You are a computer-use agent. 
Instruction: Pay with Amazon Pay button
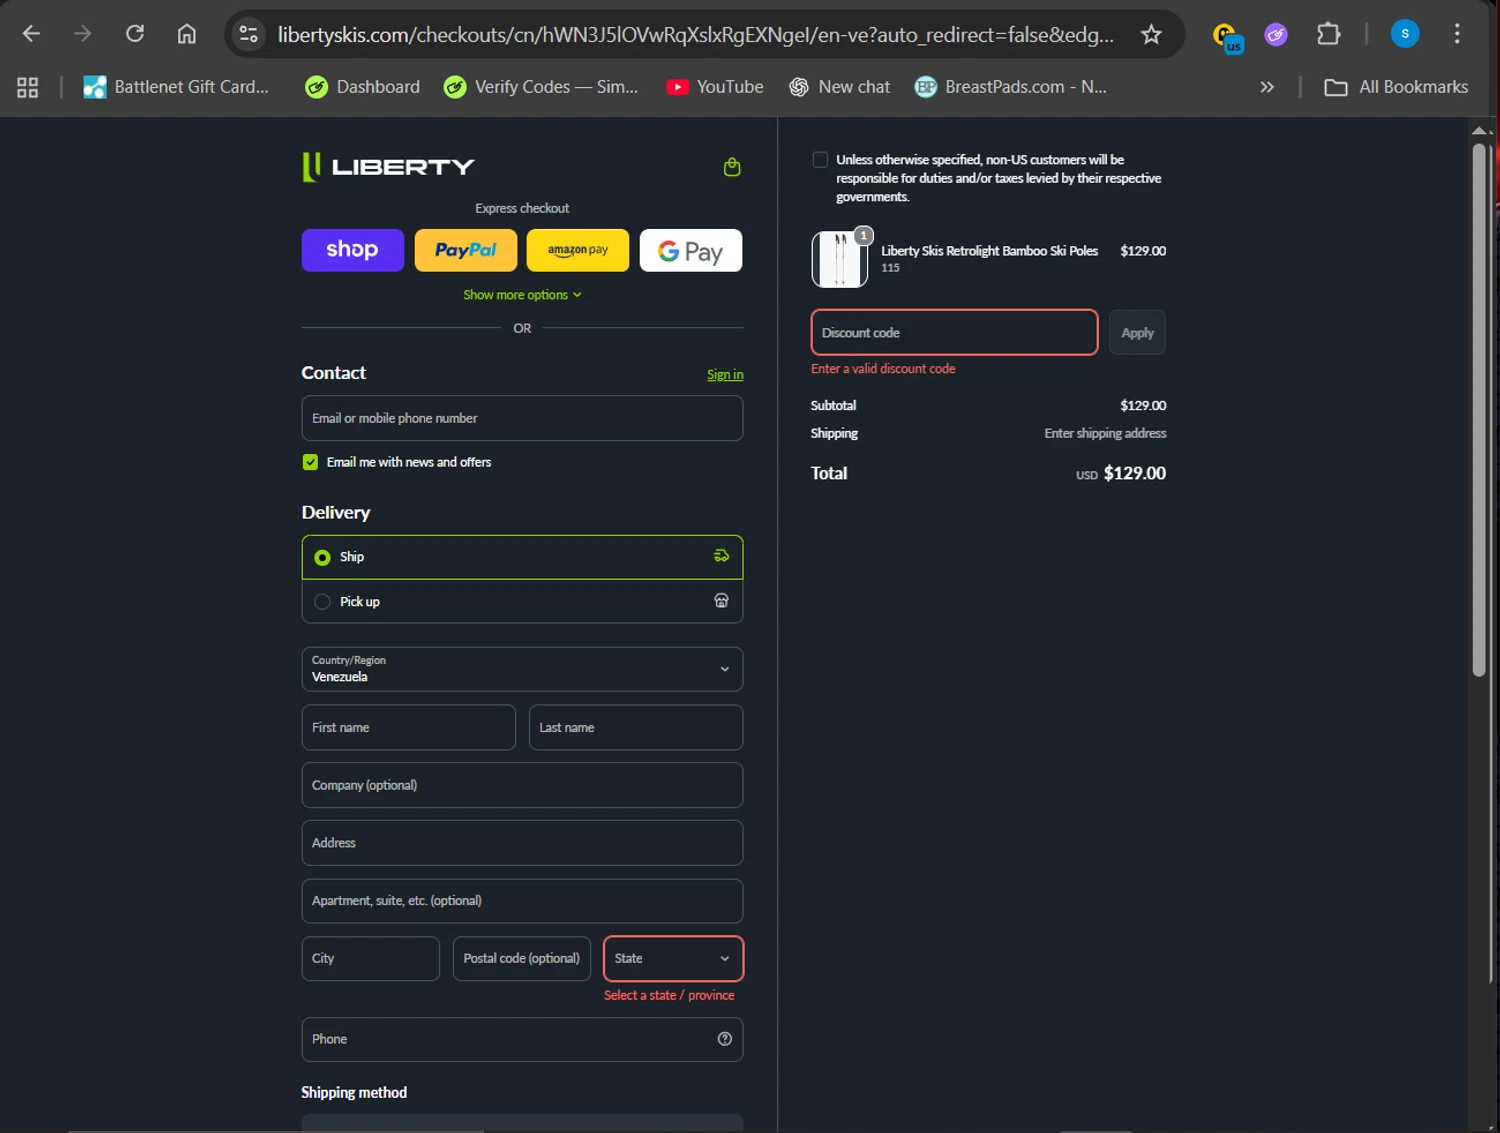(x=578, y=250)
